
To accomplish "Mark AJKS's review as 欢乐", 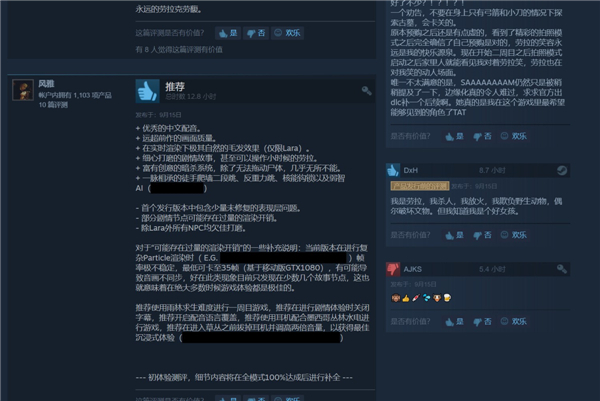I will point(514,322).
